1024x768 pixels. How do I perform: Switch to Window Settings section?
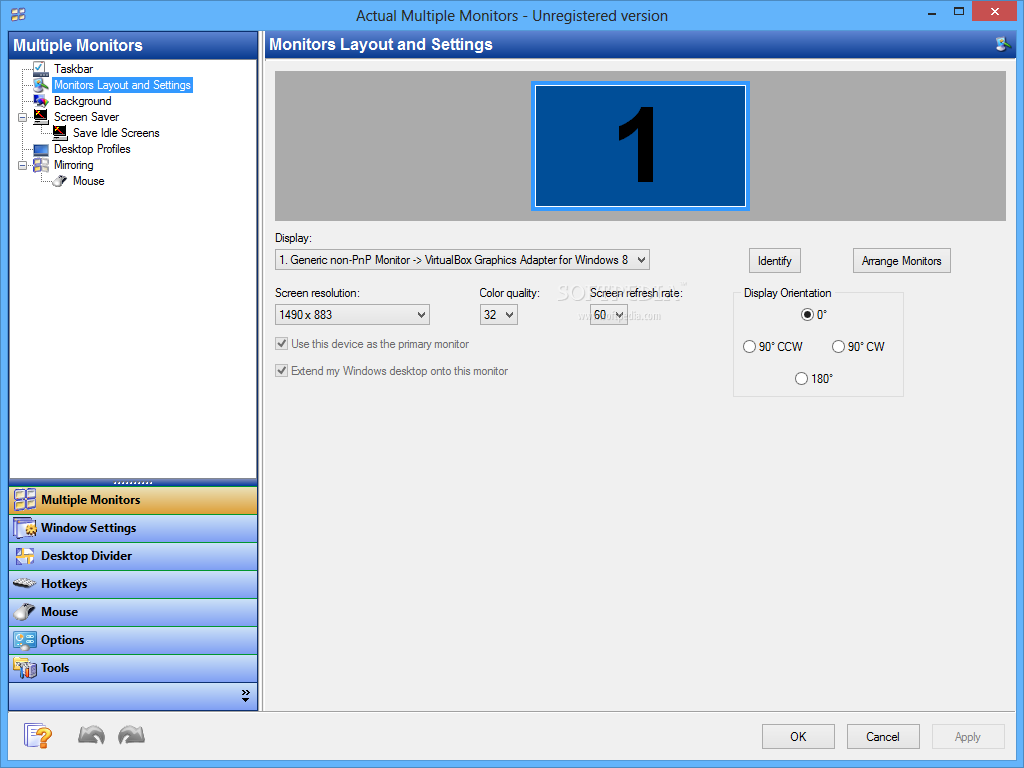tap(133, 528)
